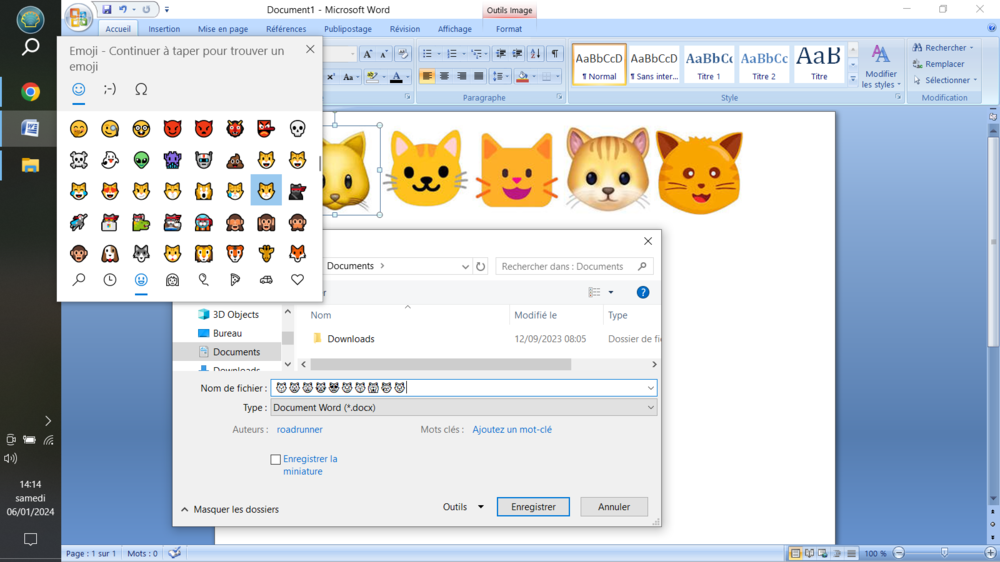Pick the pile of poo emoji
This screenshot has width=1000, height=562.
point(235,160)
